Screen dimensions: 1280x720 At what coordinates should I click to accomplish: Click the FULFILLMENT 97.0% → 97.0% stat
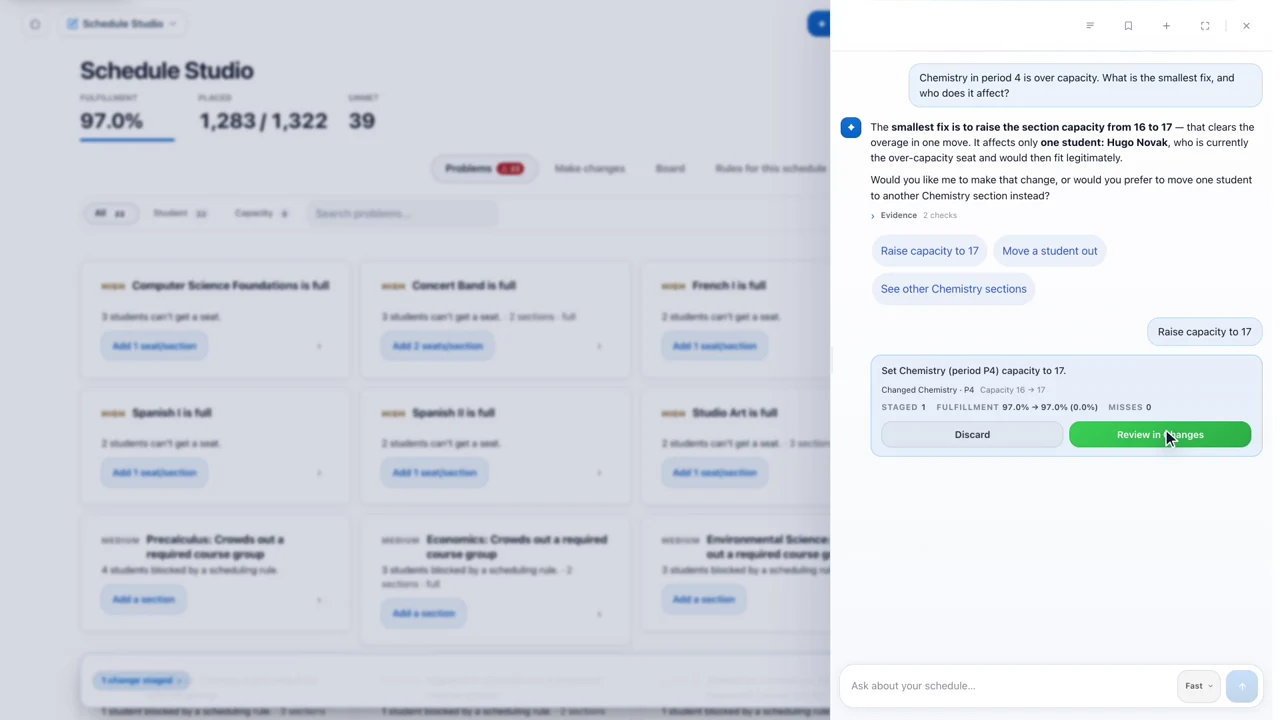[1017, 407]
